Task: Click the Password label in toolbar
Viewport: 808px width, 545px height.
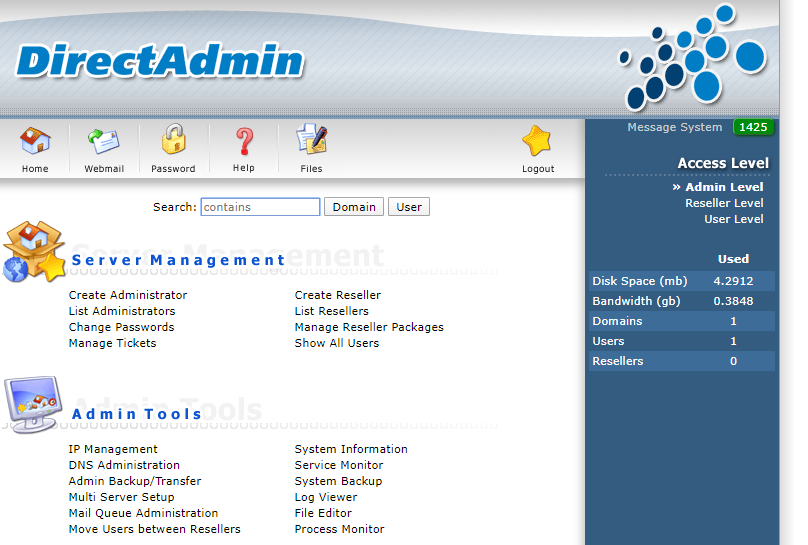Action: coord(173,168)
